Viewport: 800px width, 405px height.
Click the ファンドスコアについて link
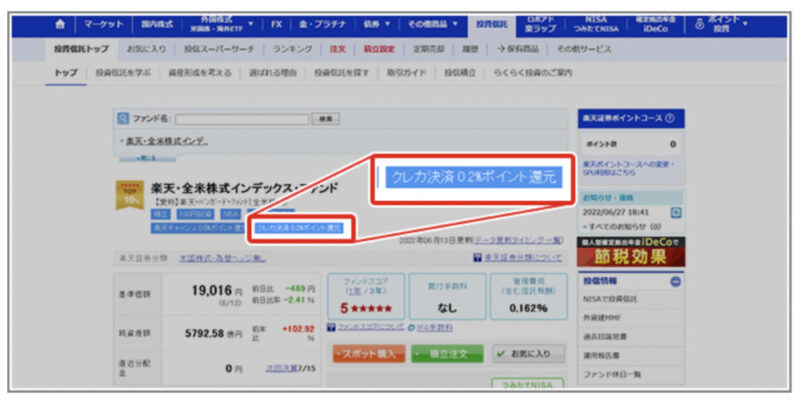click(370, 327)
